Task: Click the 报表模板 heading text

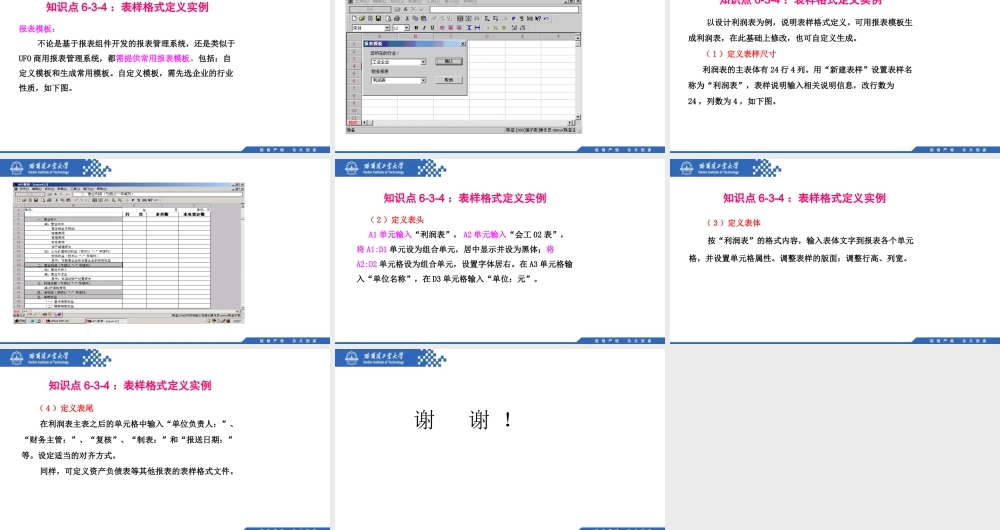Action: pyautogui.click(x=37, y=29)
